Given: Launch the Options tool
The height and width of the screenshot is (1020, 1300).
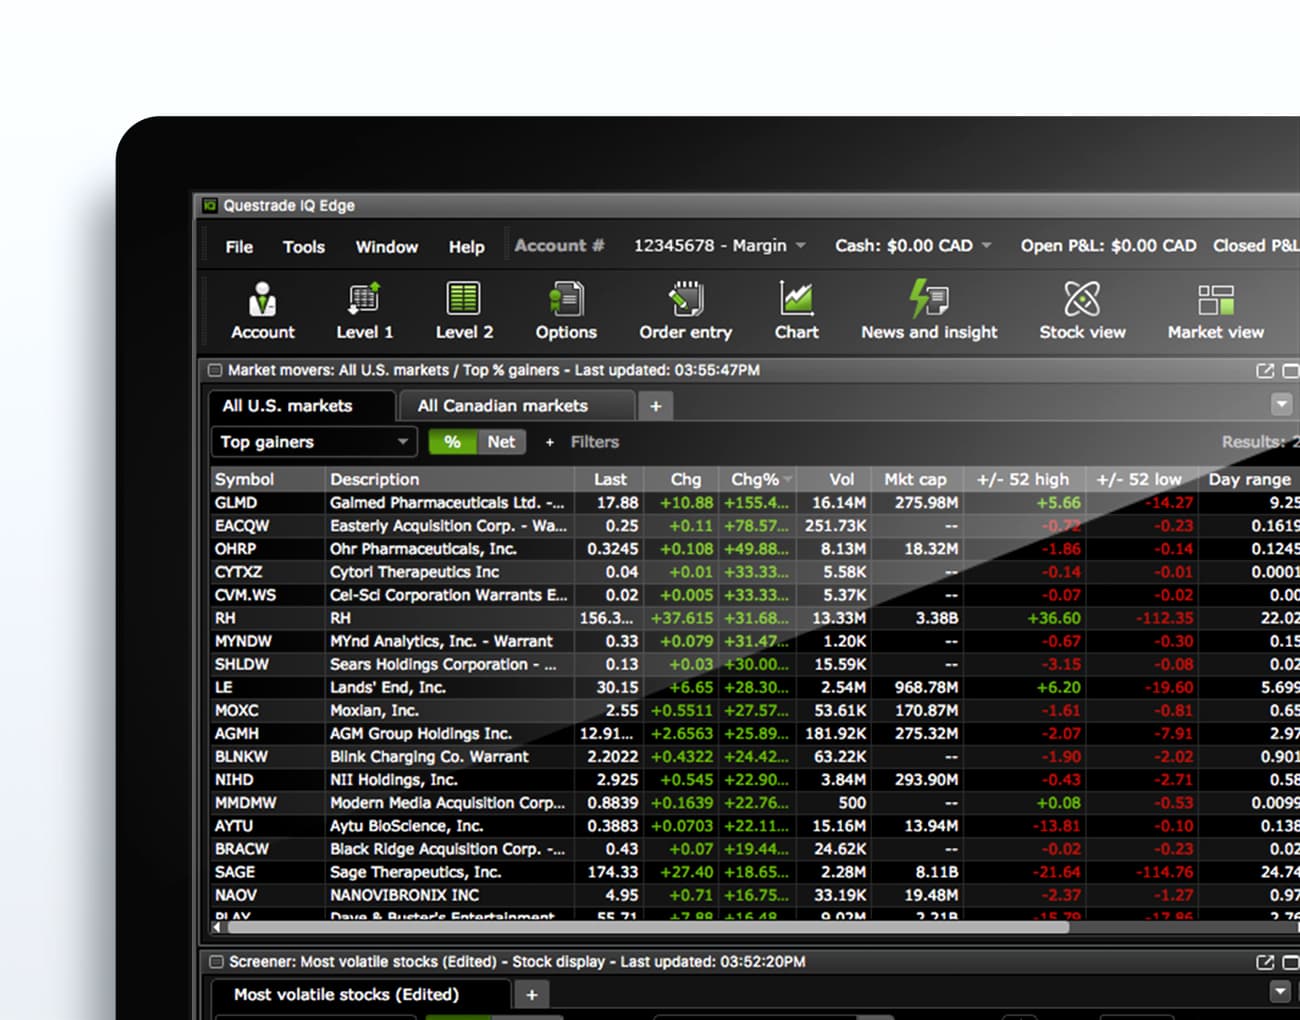Looking at the screenshot, I should coord(565,311).
